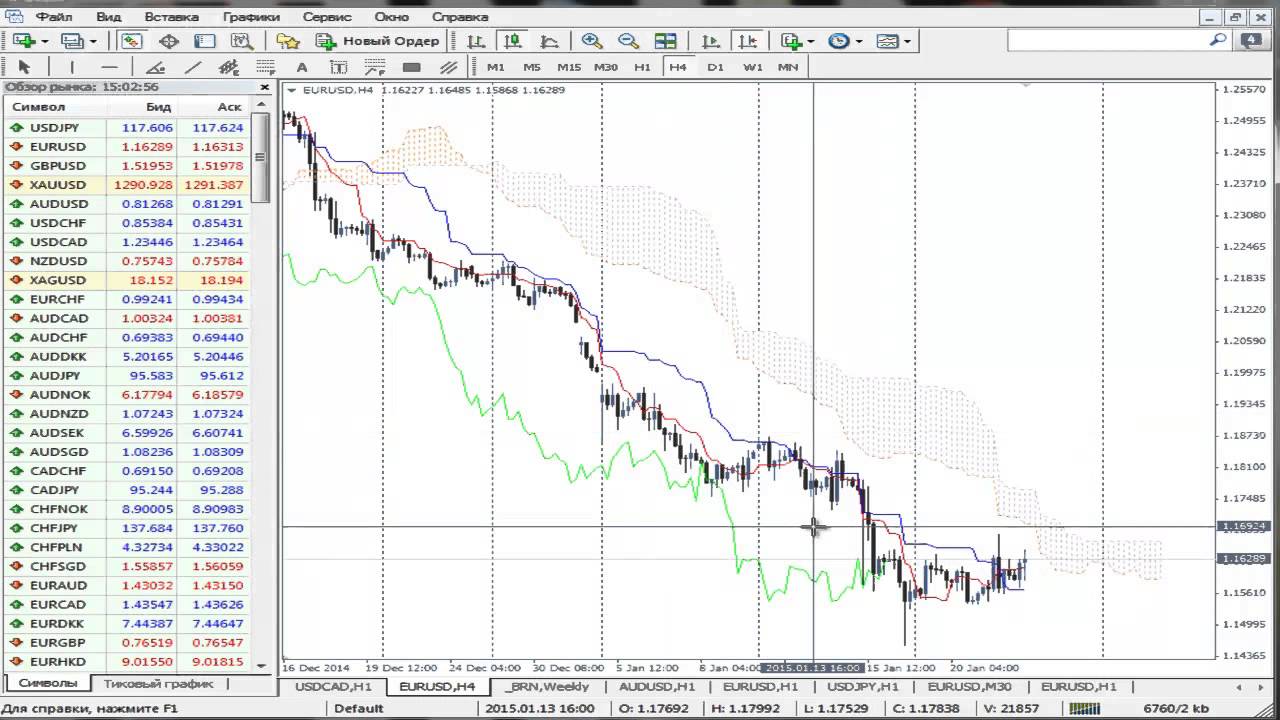Expand the chart templates dropdown
The width and height of the screenshot is (1280, 720).
[907, 41]
